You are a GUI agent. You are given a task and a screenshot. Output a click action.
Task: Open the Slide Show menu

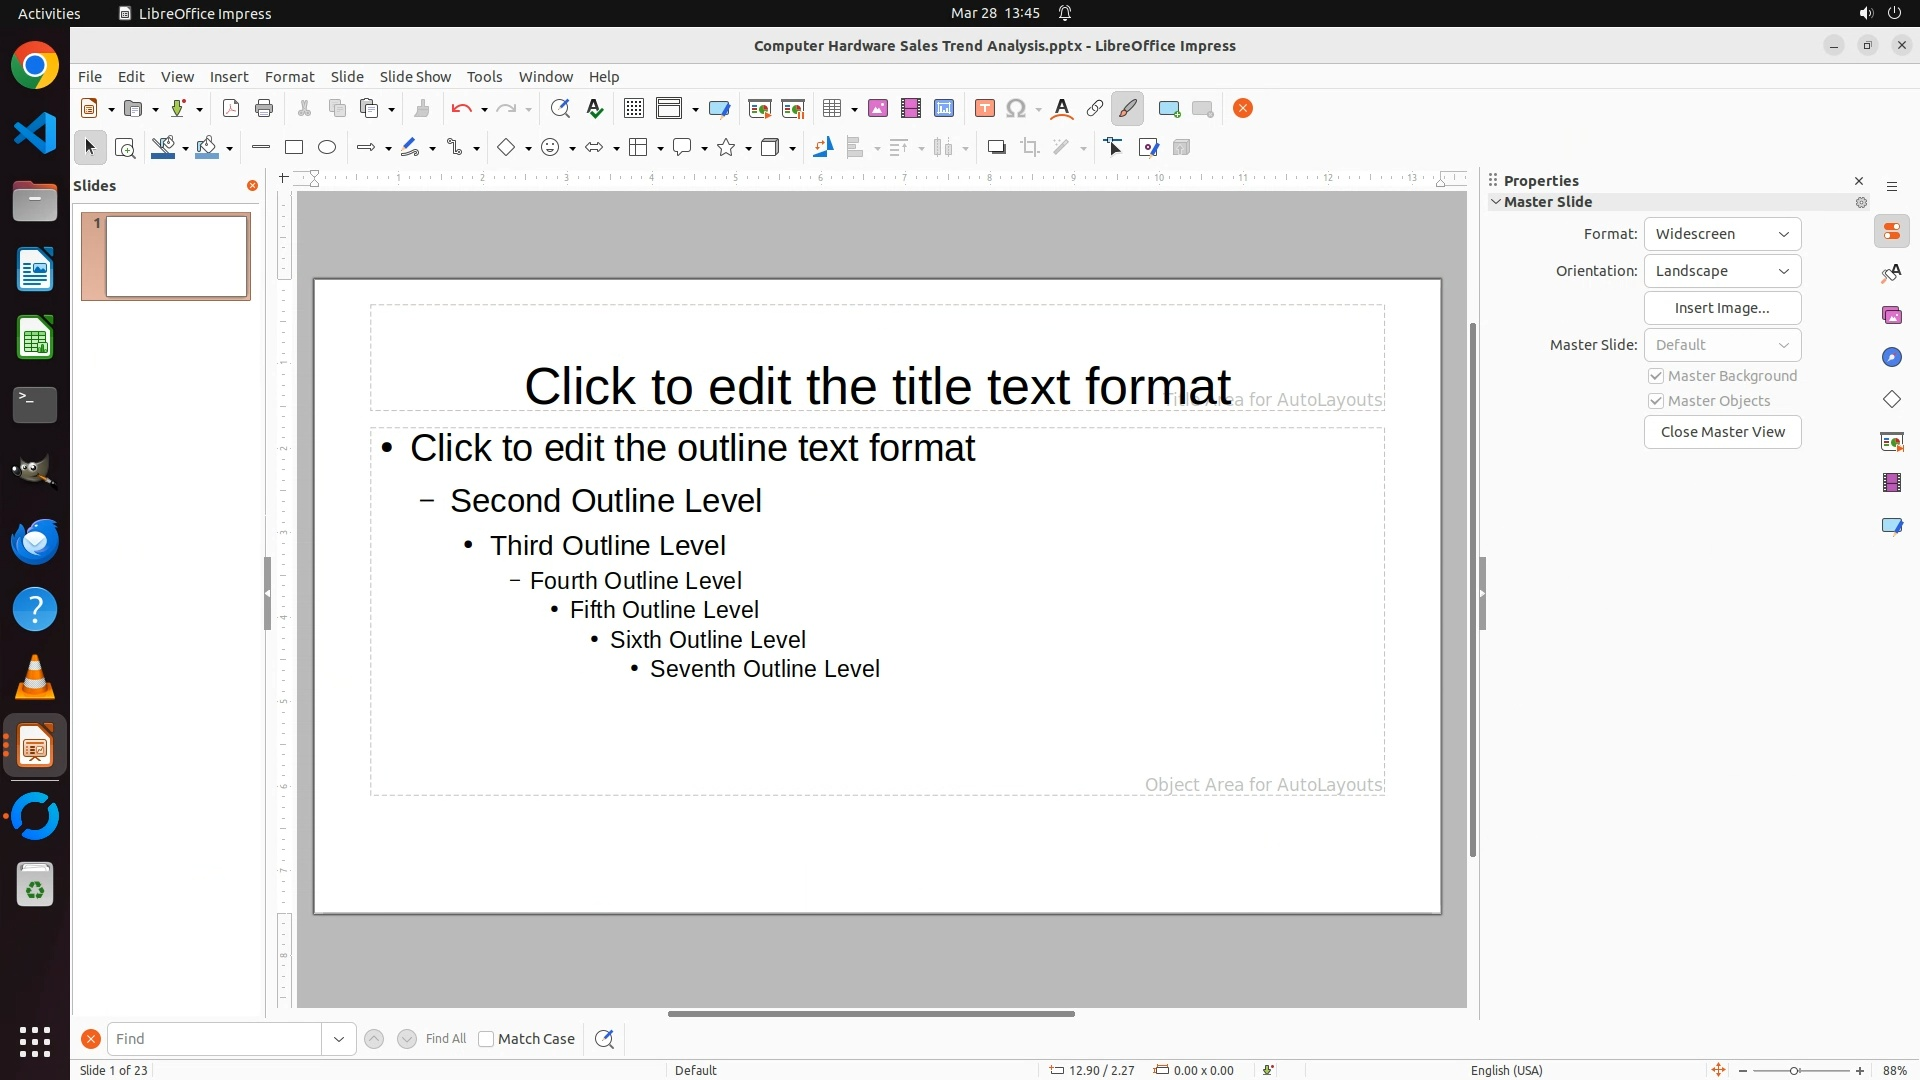coord(415,77)
